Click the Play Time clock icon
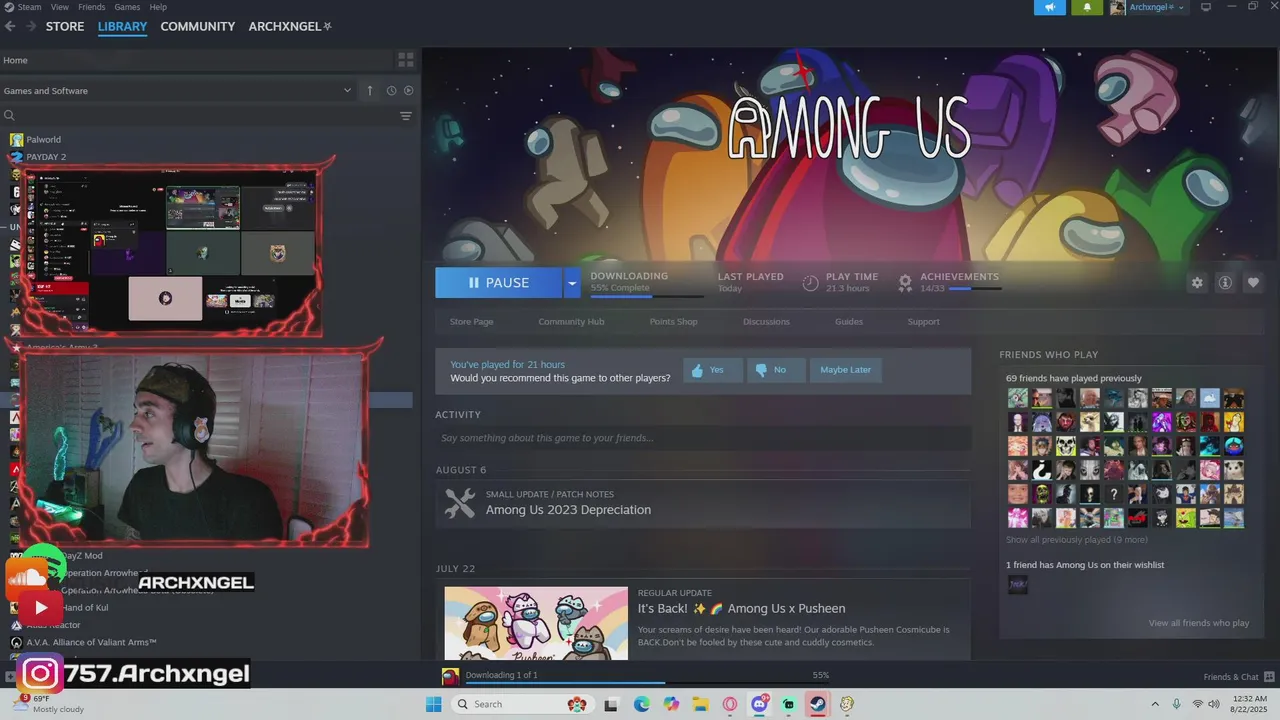The image size is (1280, 720). (811, 283)
